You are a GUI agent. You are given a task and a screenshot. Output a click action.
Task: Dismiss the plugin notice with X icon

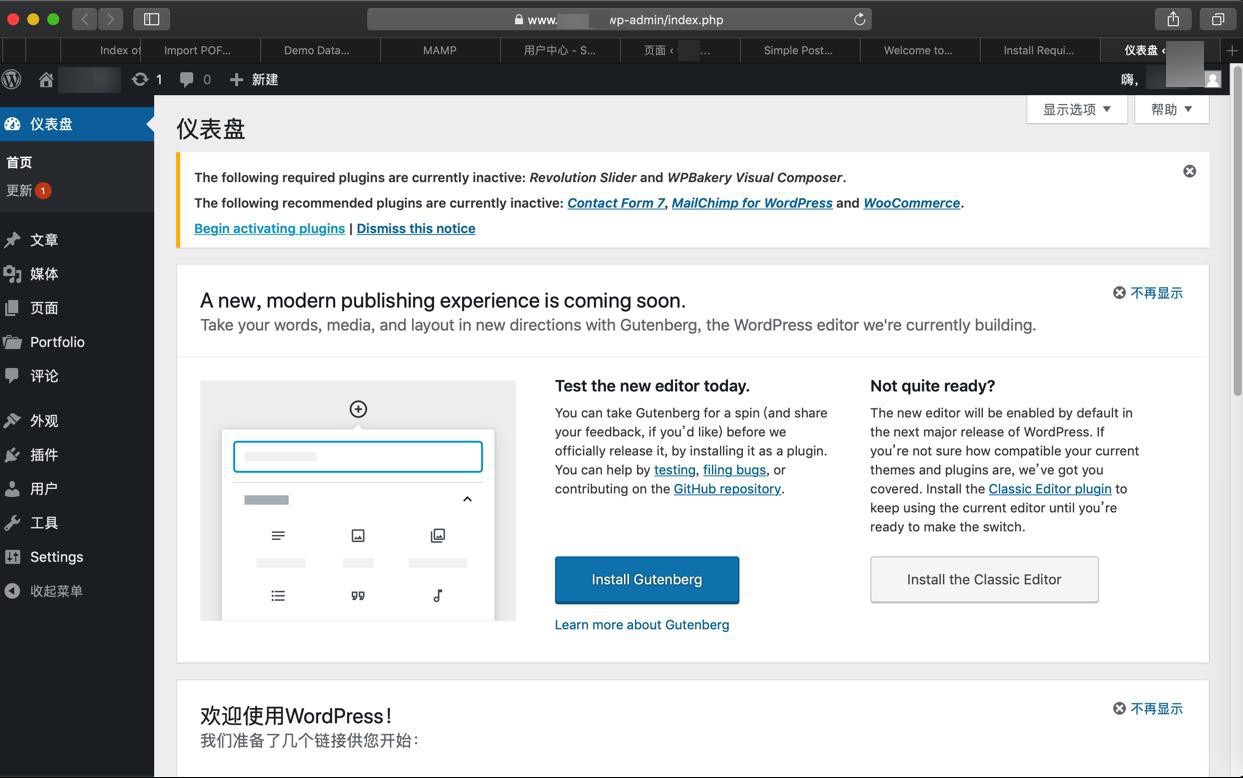[x=1189, y=171]
